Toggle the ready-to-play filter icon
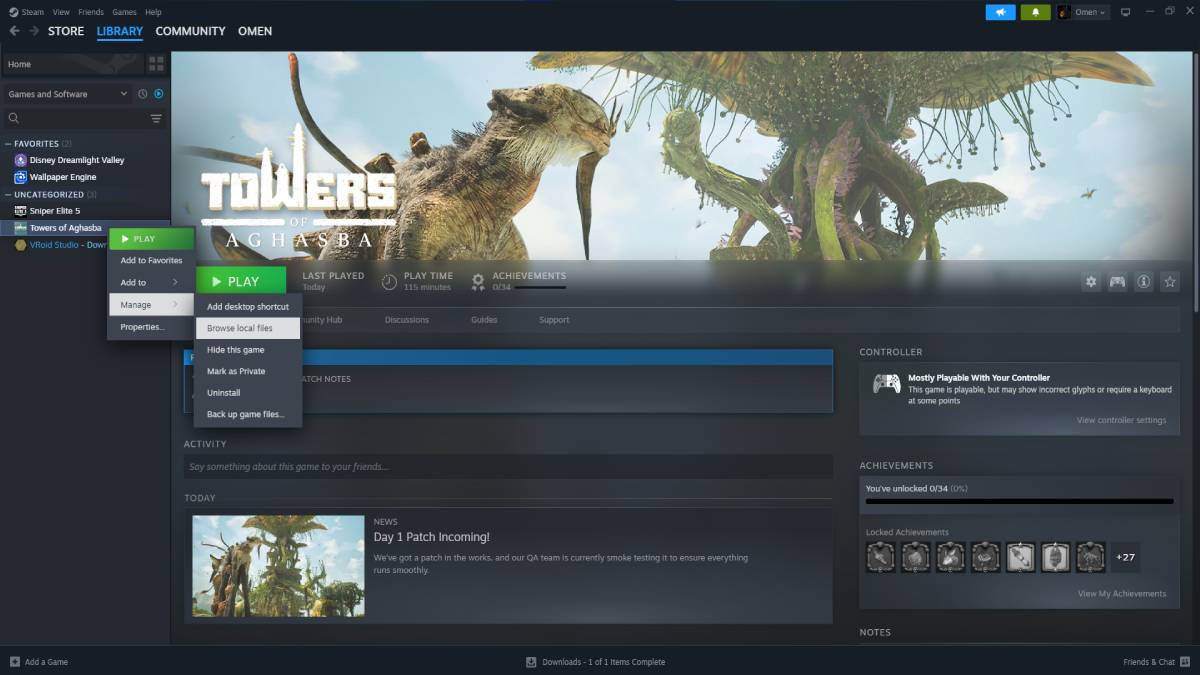This screenshot has height=675, width=1200. [x=158, y=94]
